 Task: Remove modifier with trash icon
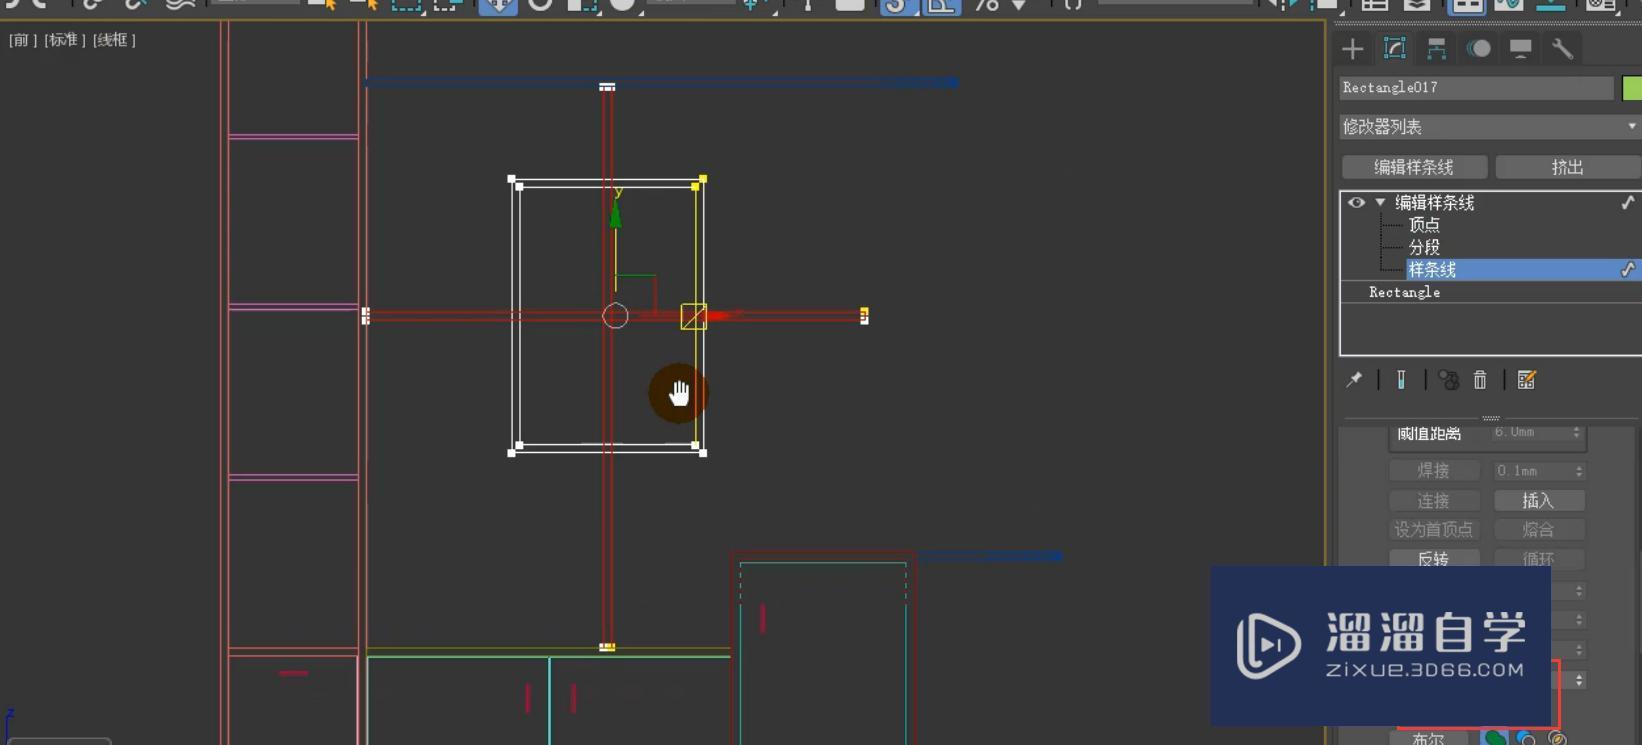tap(1480, 380)
